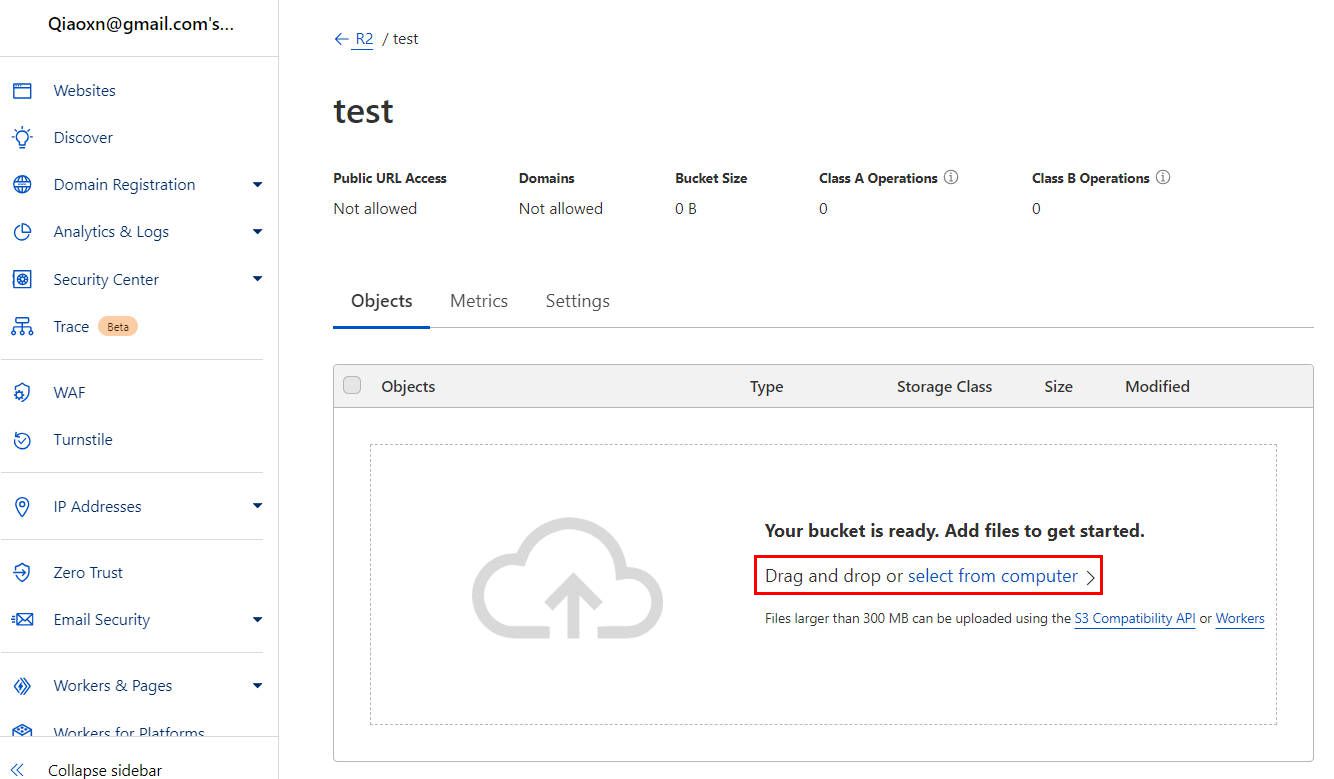Switch to the Metrics tab
The image size is (1334, 779).
[479, 301]
